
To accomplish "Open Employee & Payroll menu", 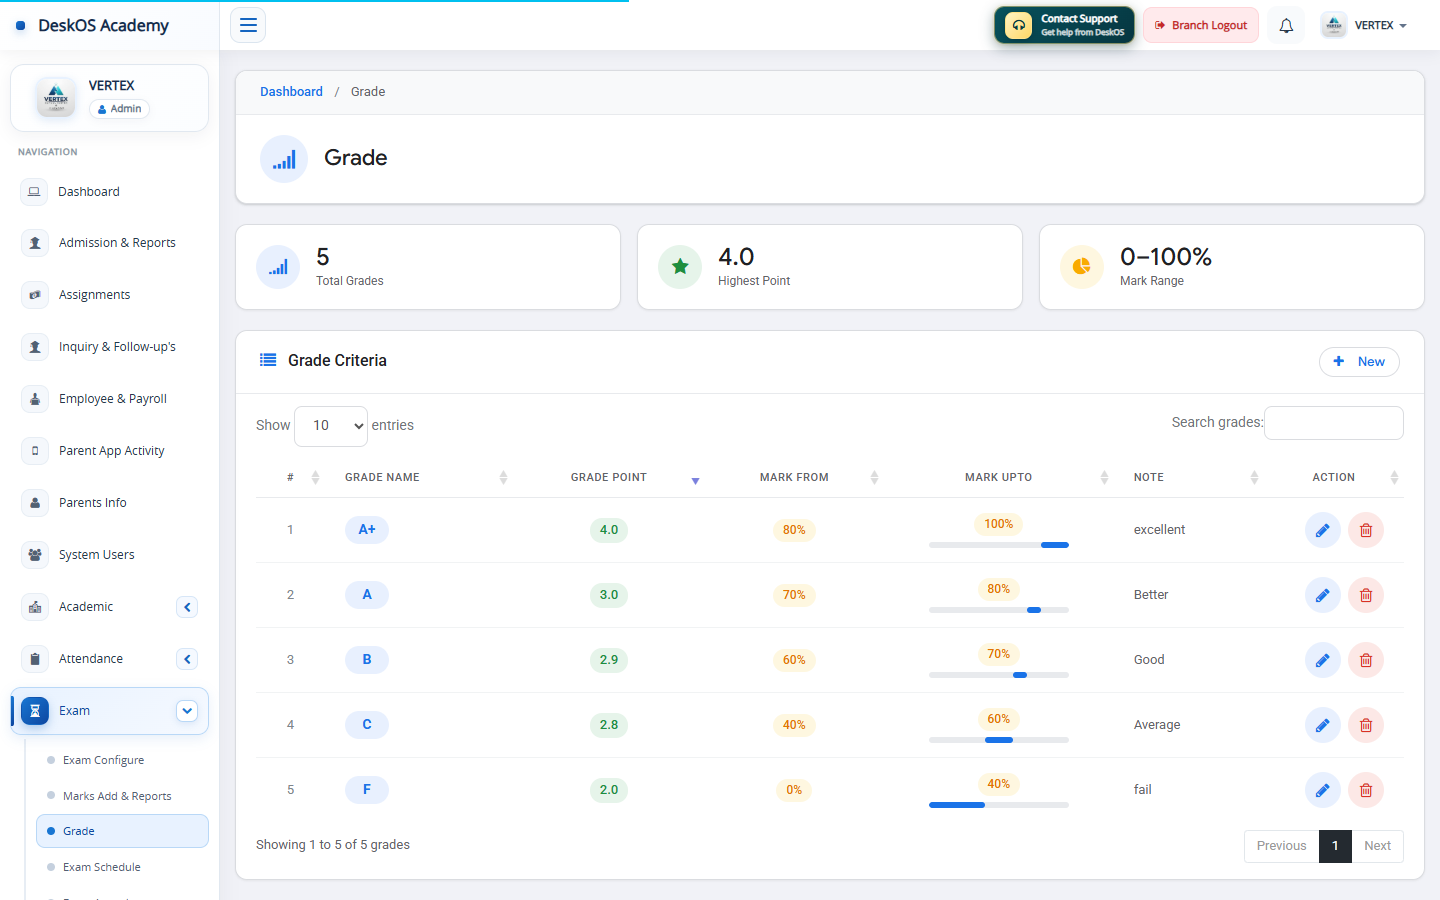I will pos(110,399).
